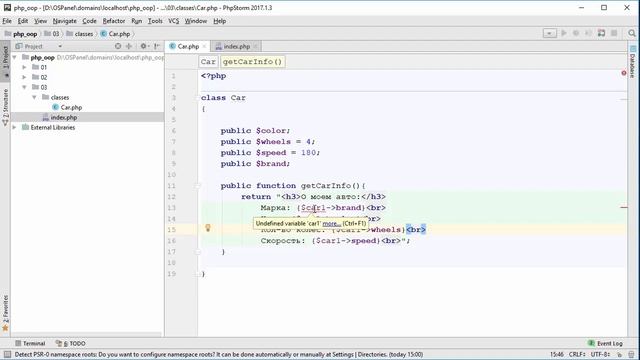Click the tool windows toggle in status bar corner

[7, 355]
